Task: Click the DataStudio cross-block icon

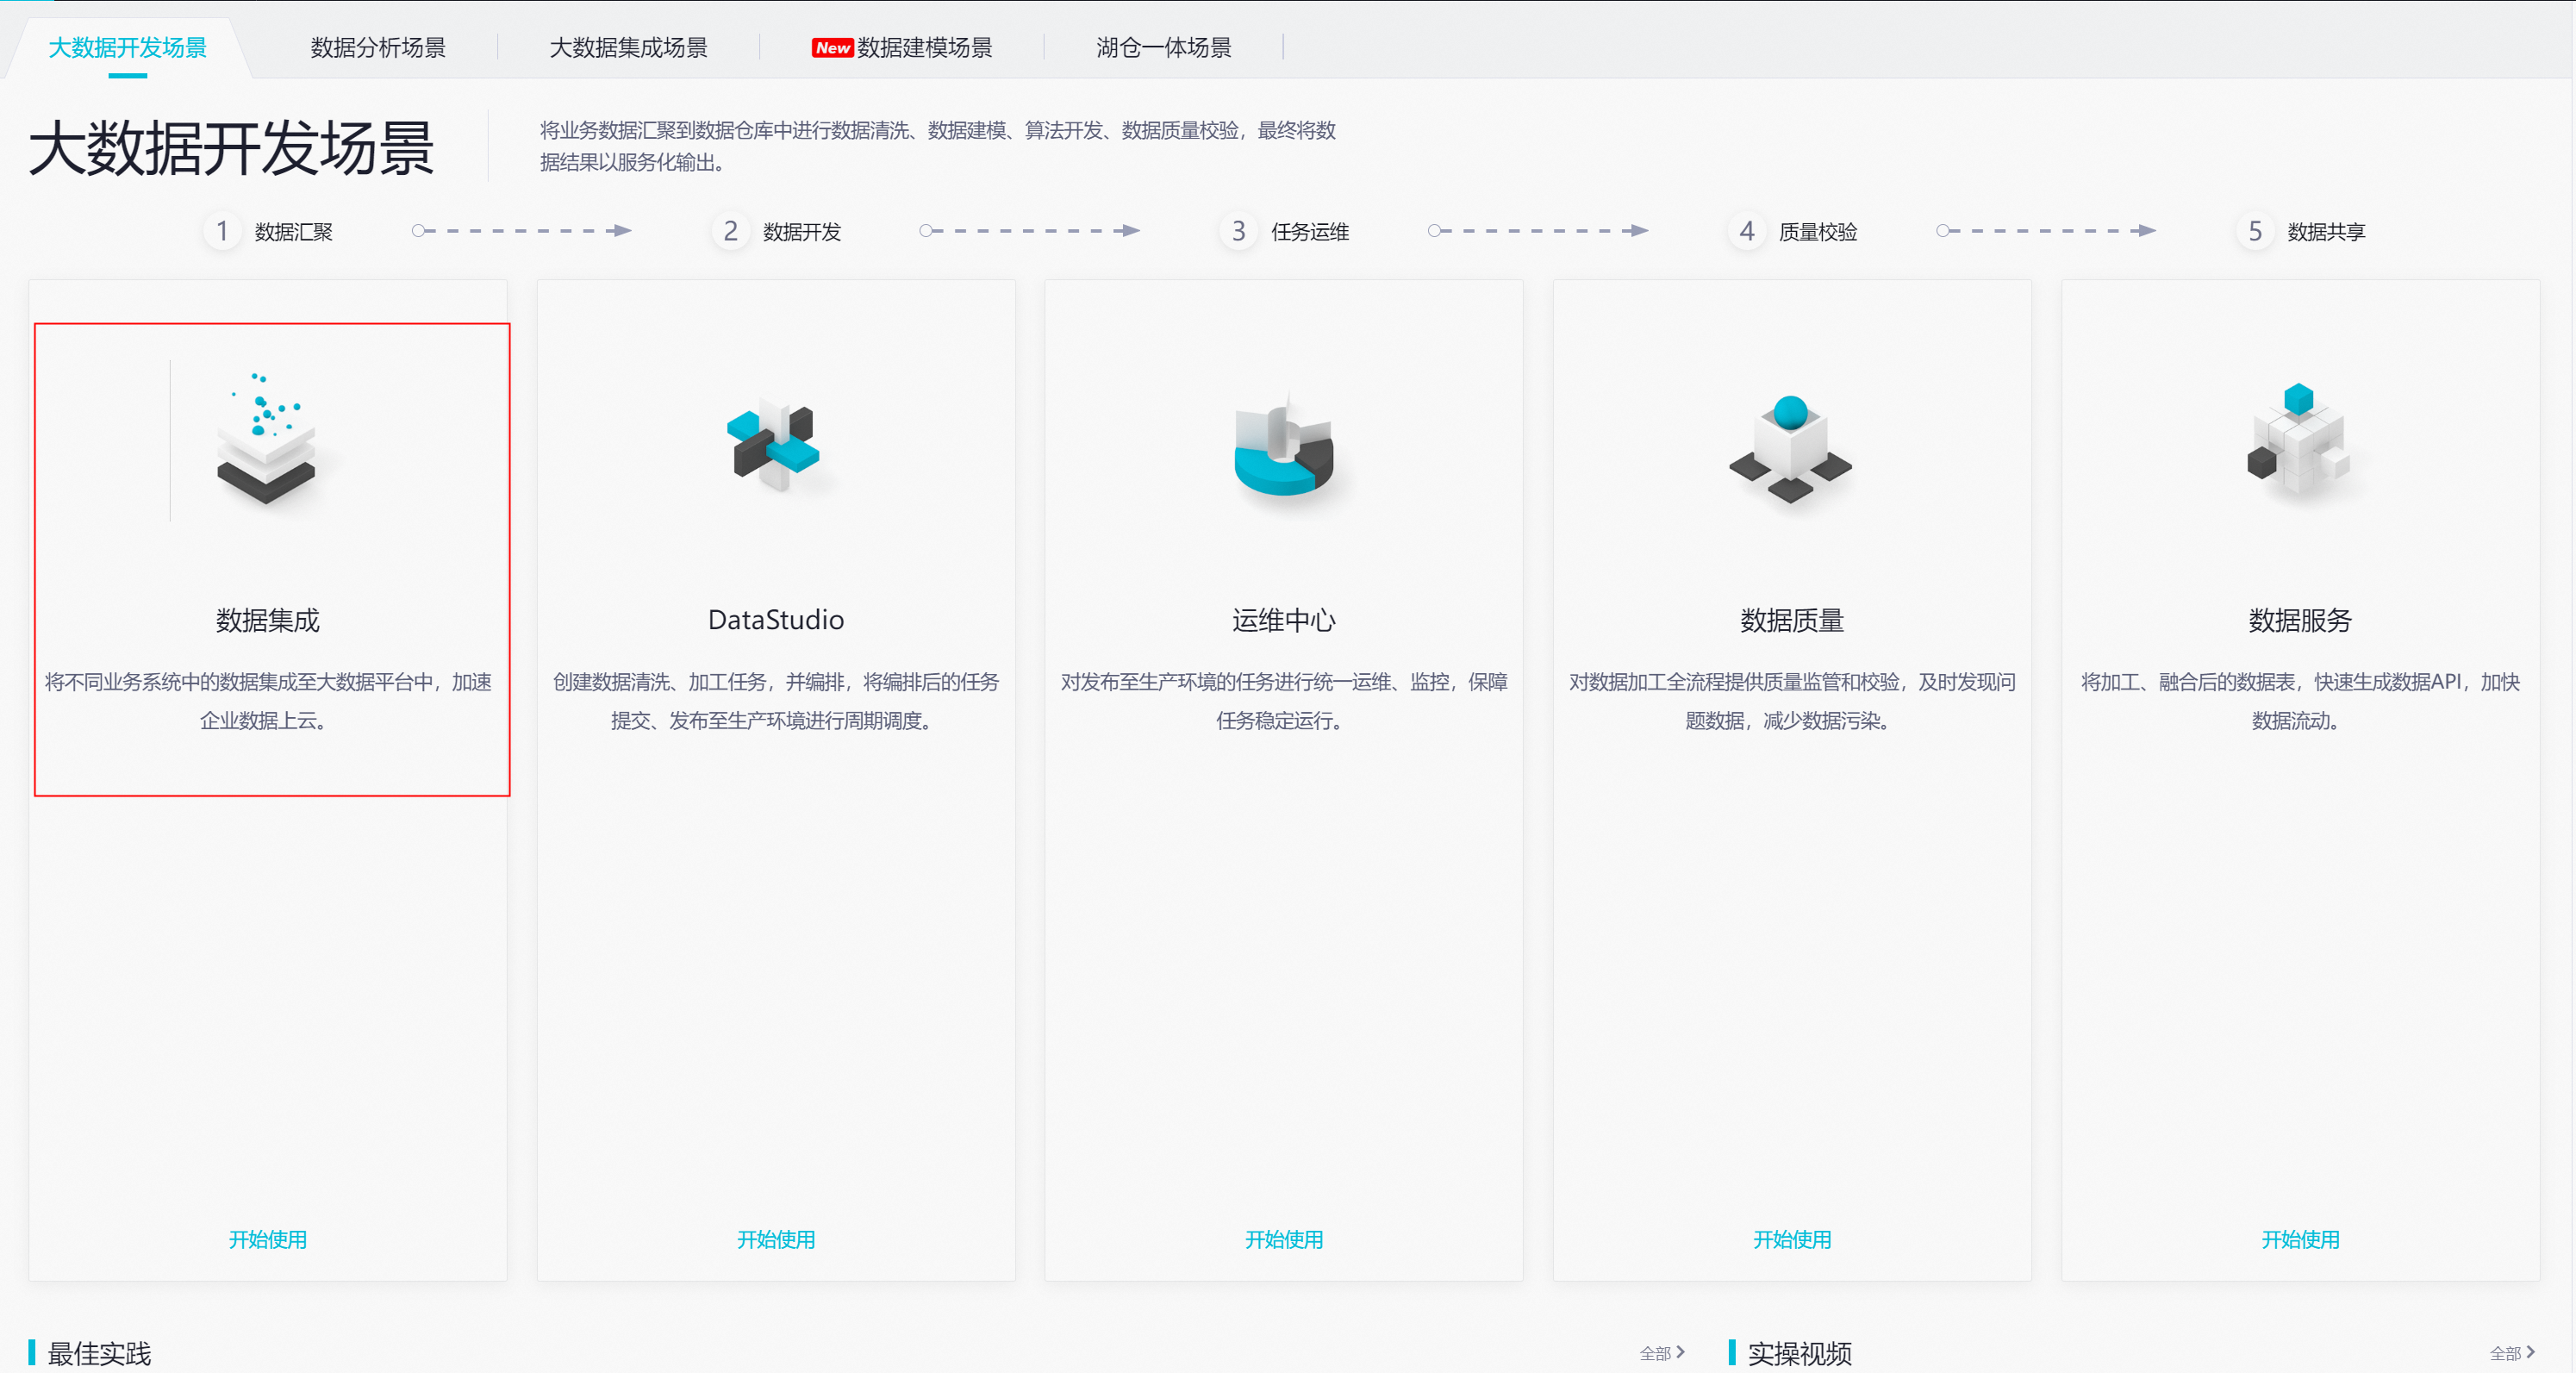Action: (x=774, y=445)
